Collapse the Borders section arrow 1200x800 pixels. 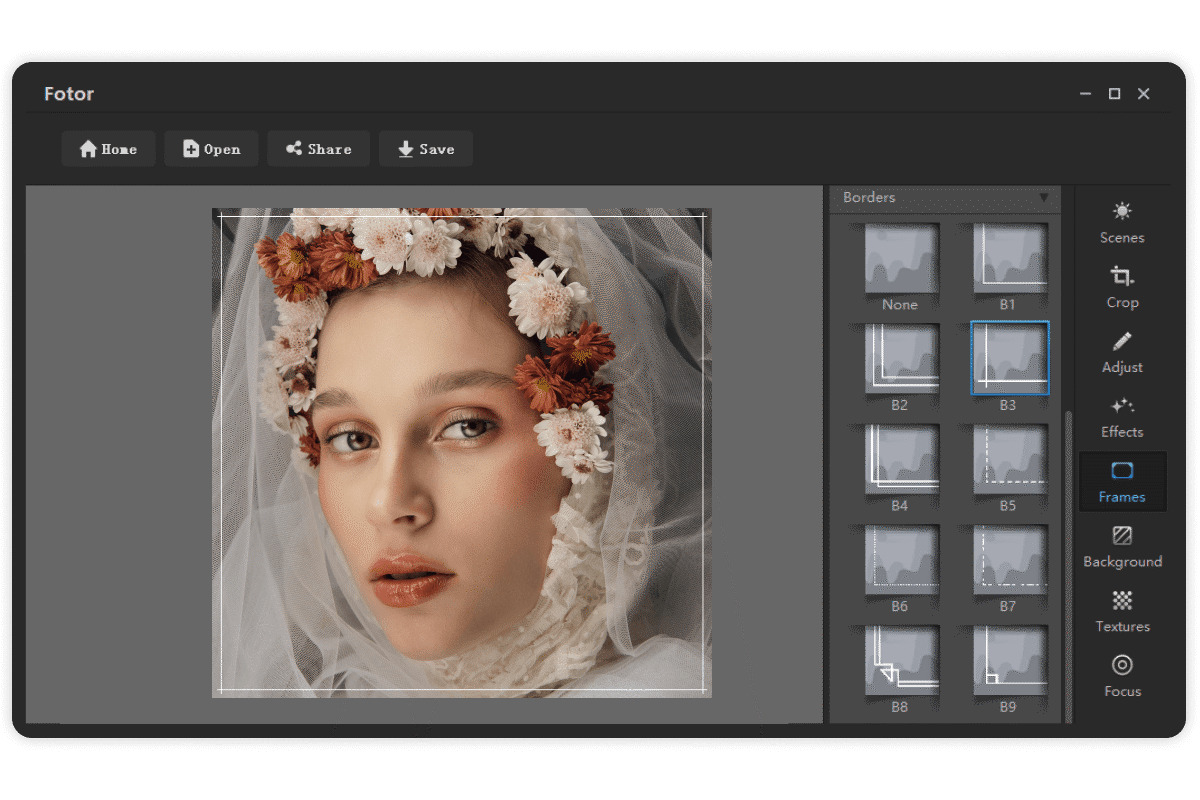coord(1044,197)
